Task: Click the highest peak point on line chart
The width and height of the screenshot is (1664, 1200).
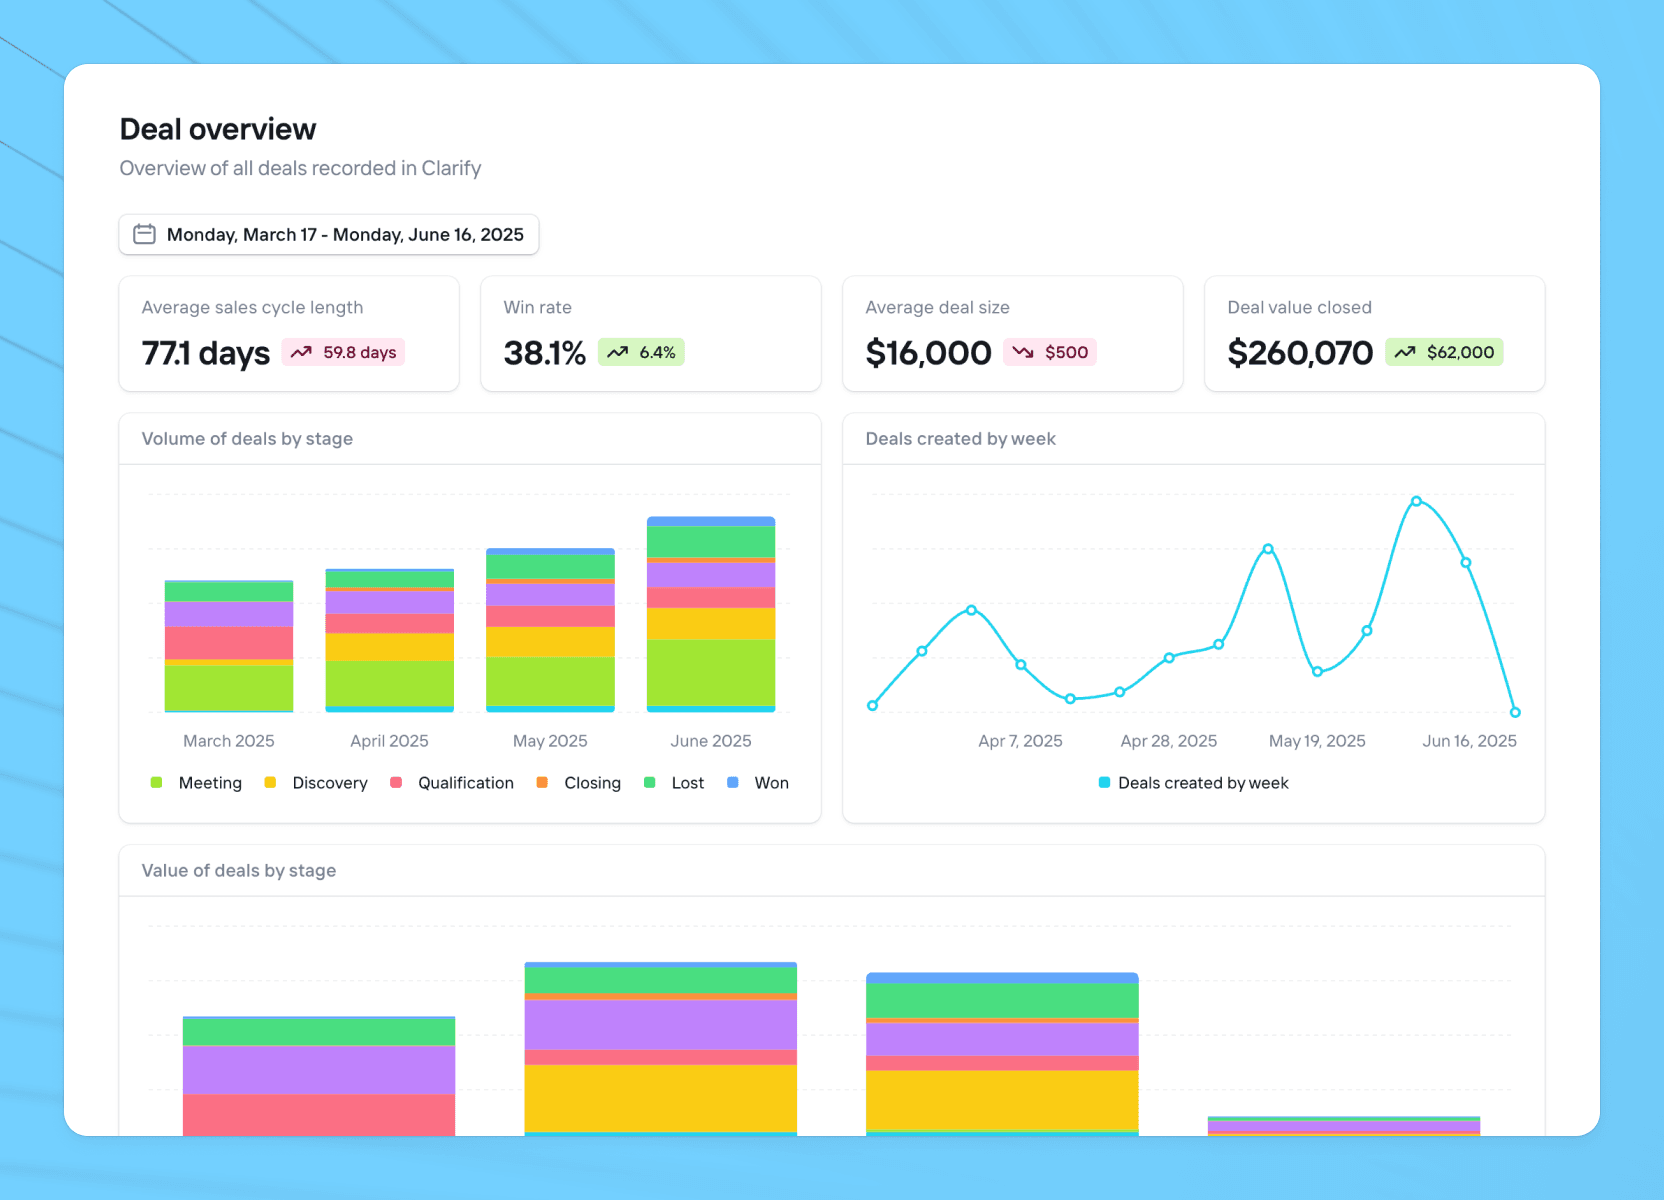Action: click(x=1416, y=501)
